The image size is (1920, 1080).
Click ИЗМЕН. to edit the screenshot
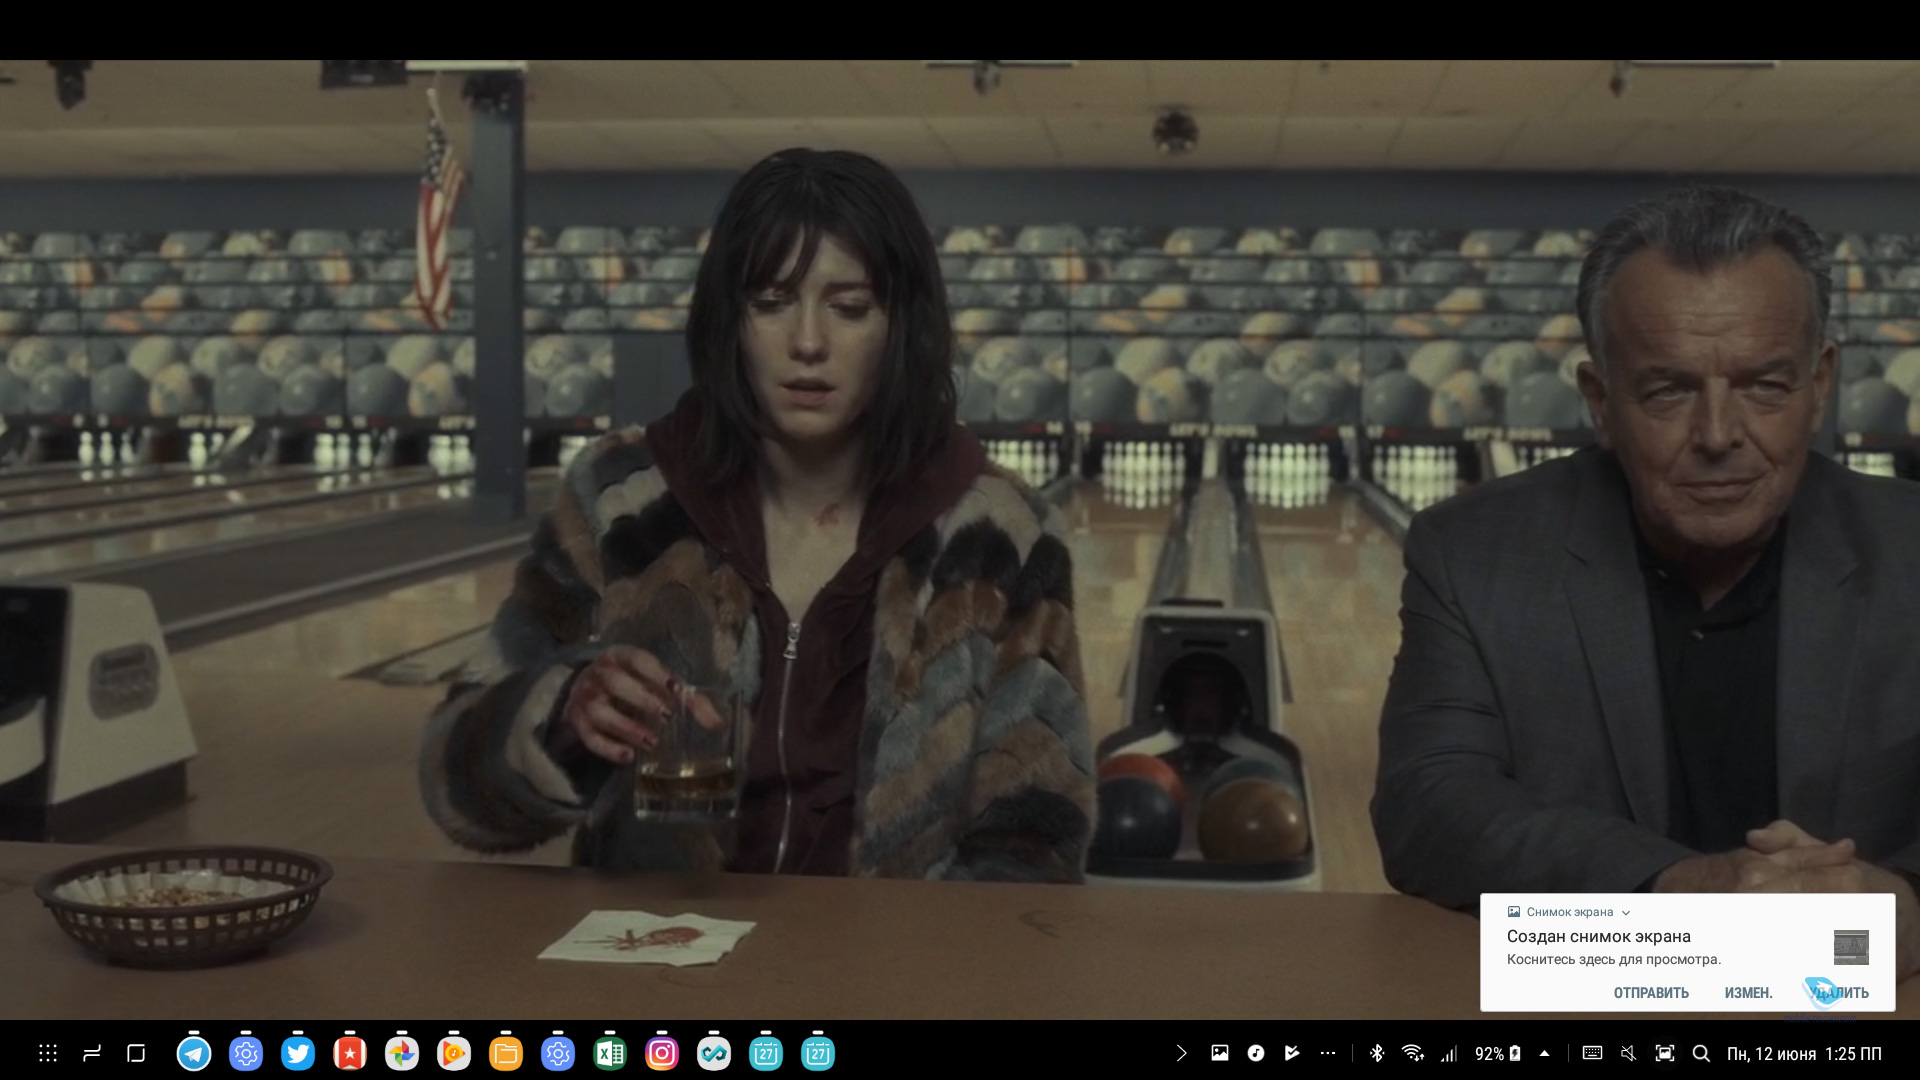point(1748,993)
